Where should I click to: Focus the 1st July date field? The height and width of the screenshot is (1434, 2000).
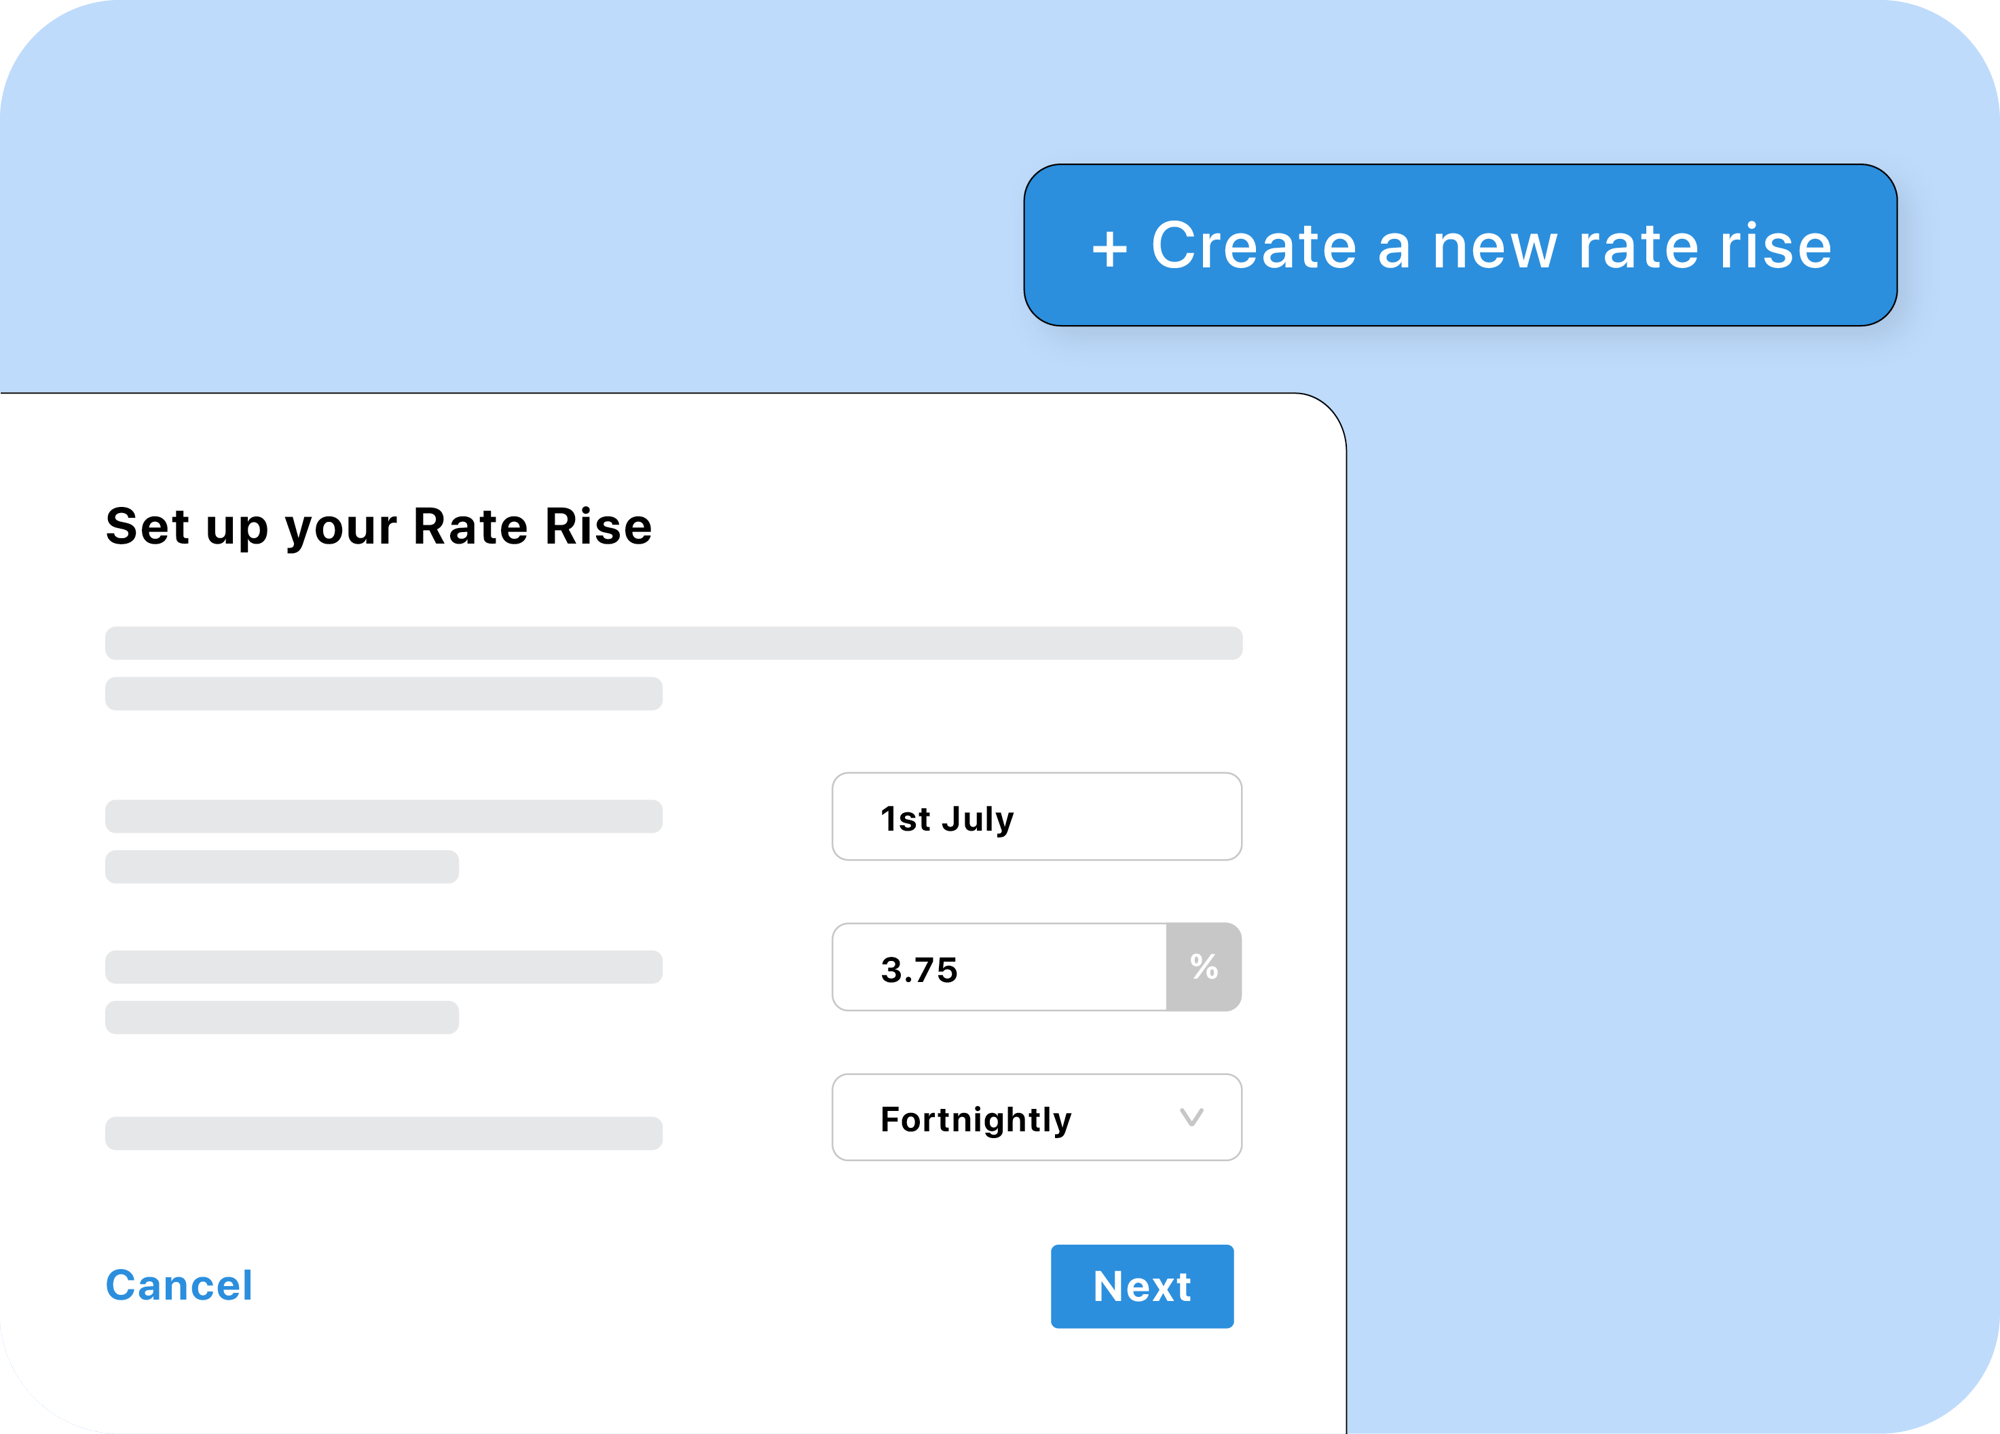1037,816
